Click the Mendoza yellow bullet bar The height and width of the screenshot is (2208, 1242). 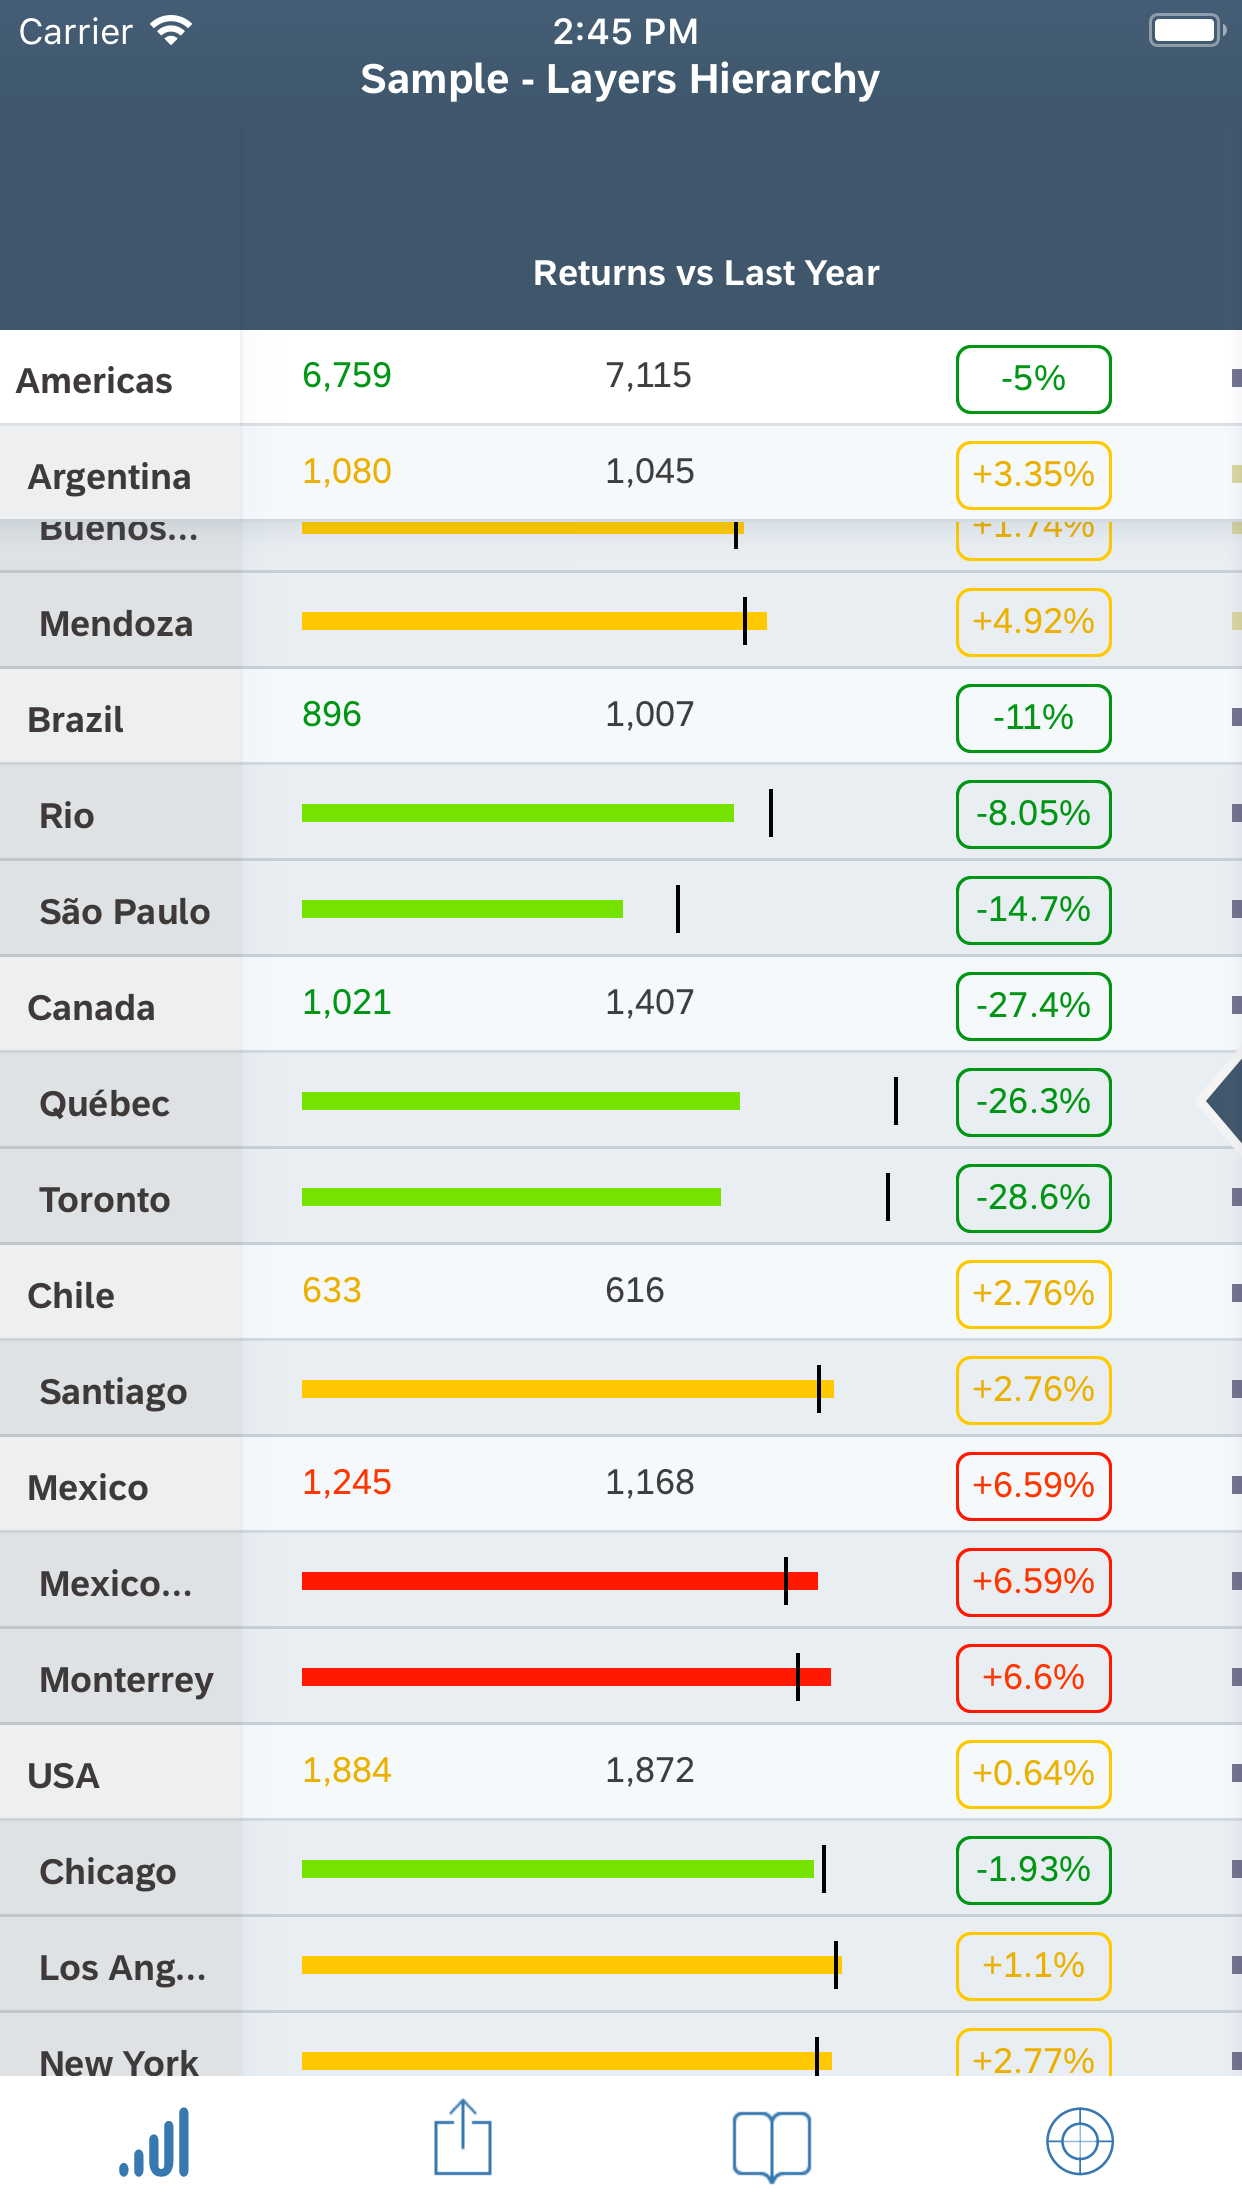[534, 621]
